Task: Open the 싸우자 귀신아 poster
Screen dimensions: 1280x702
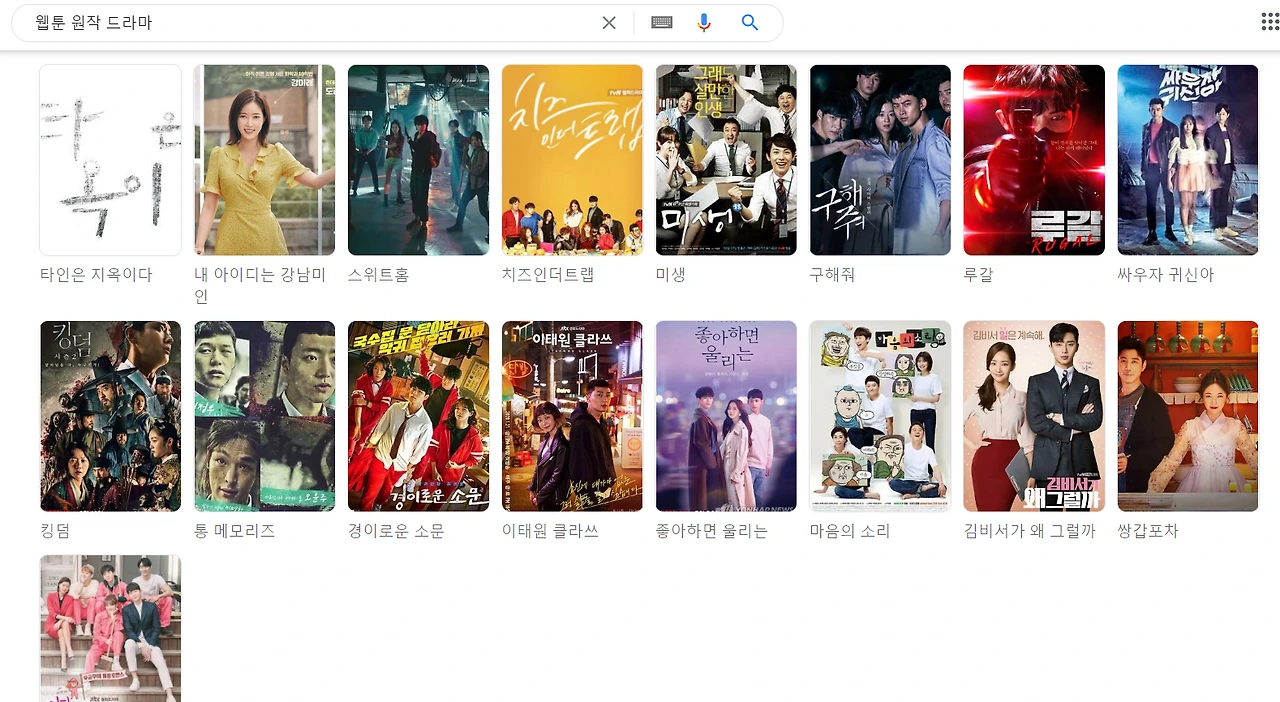Action: click(x=1188, y=160)
